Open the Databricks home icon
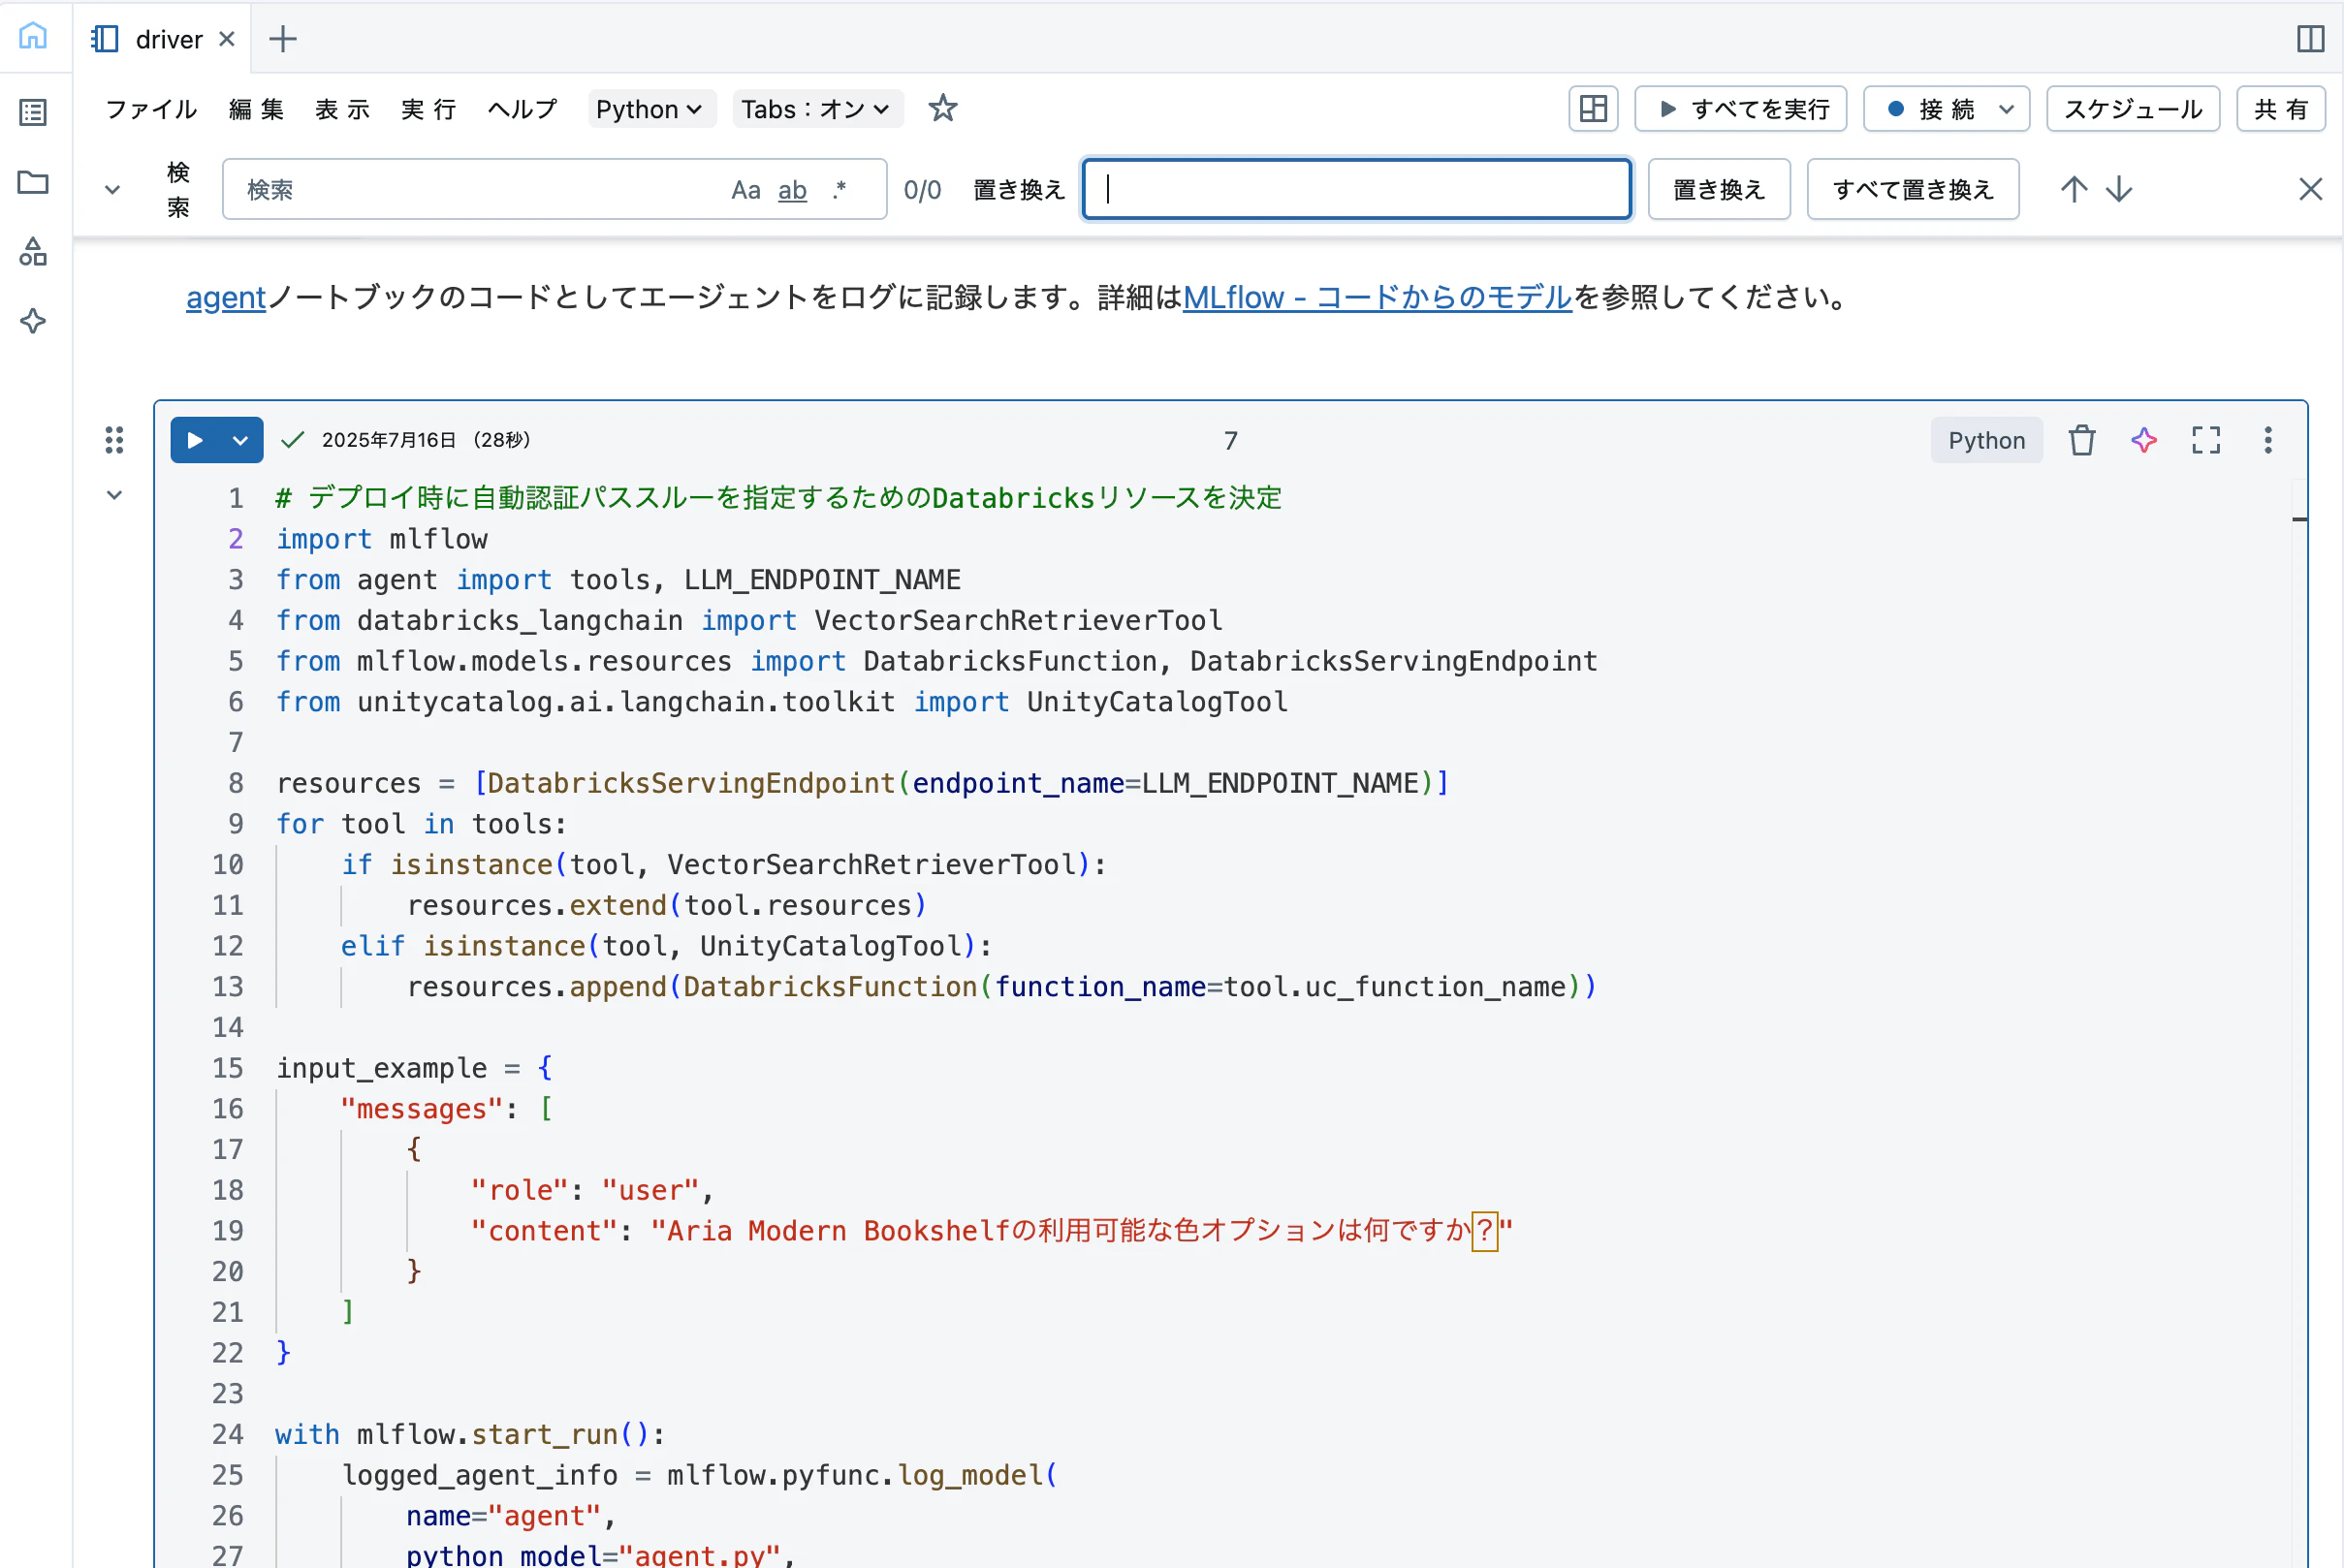Image resolution: width=2344 pixels, height=1568 pixels. coord(33,36)
